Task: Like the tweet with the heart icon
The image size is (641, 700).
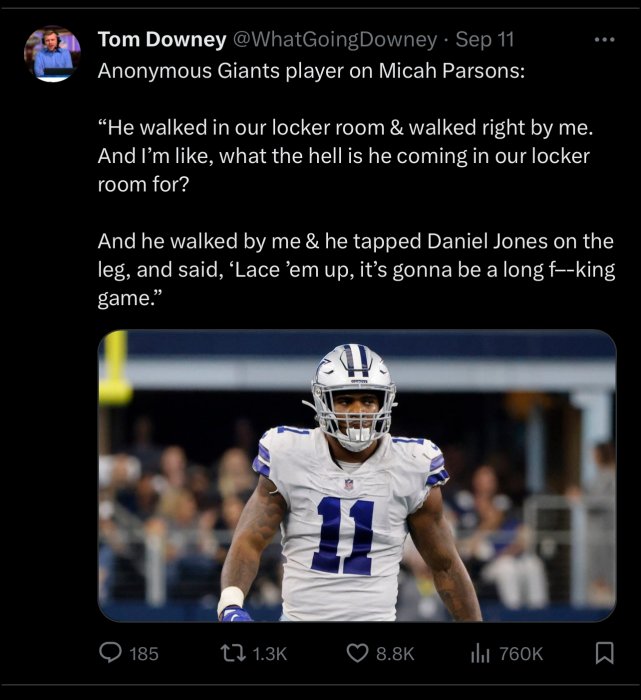Action: point(358,653)
